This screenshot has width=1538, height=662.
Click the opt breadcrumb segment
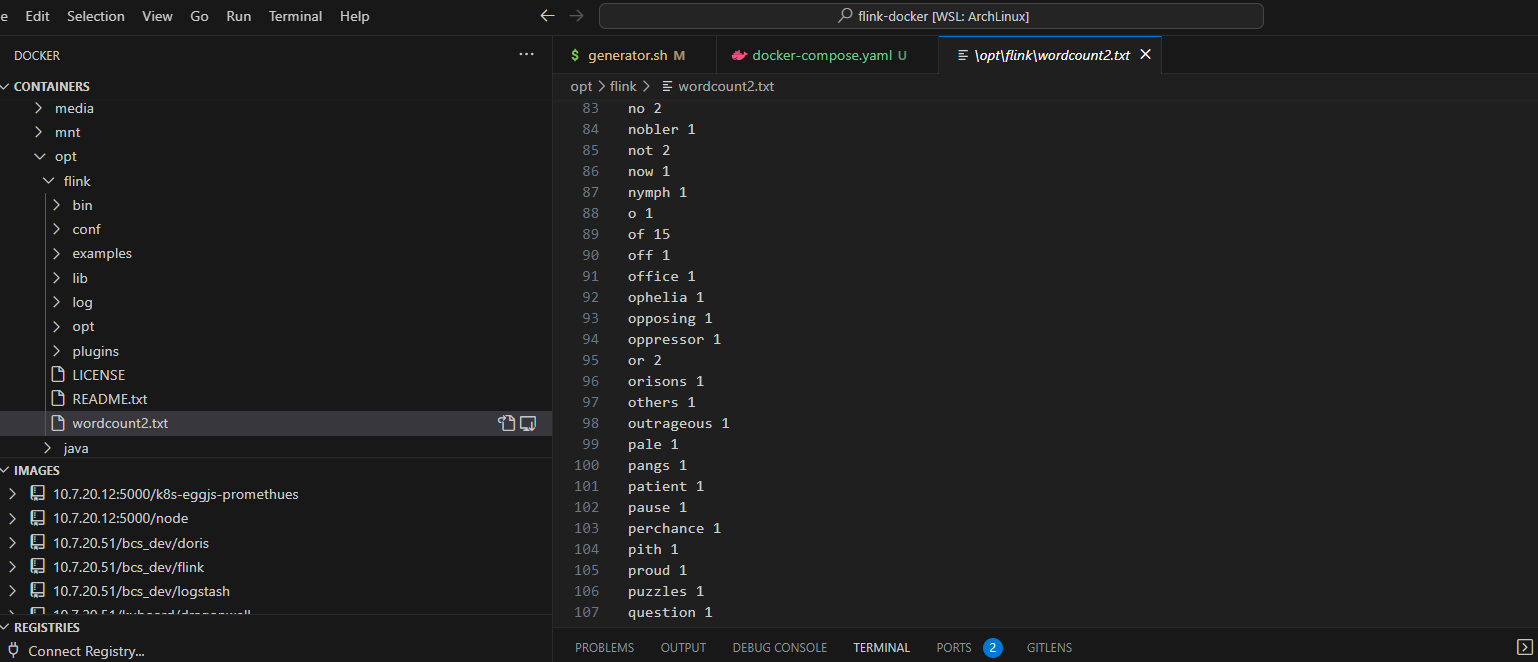click(x=581, y=86)
